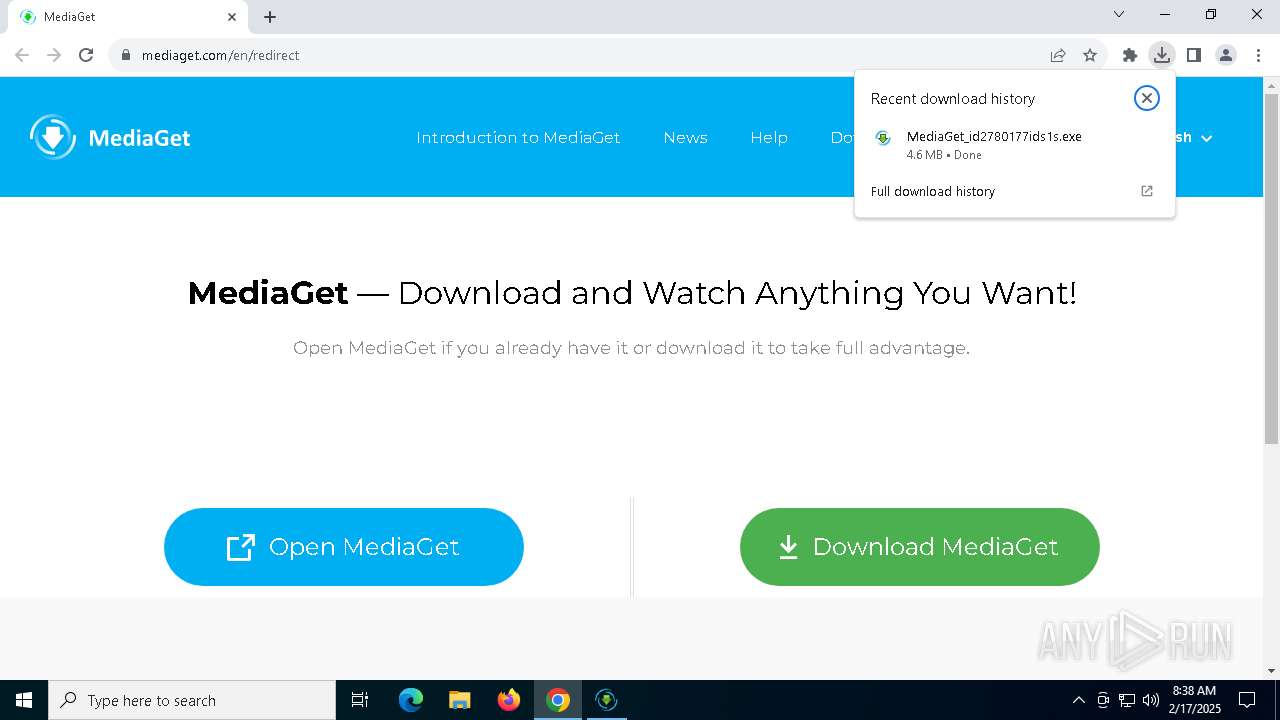Open Introduction to MediaGet page

pos(518,138)
